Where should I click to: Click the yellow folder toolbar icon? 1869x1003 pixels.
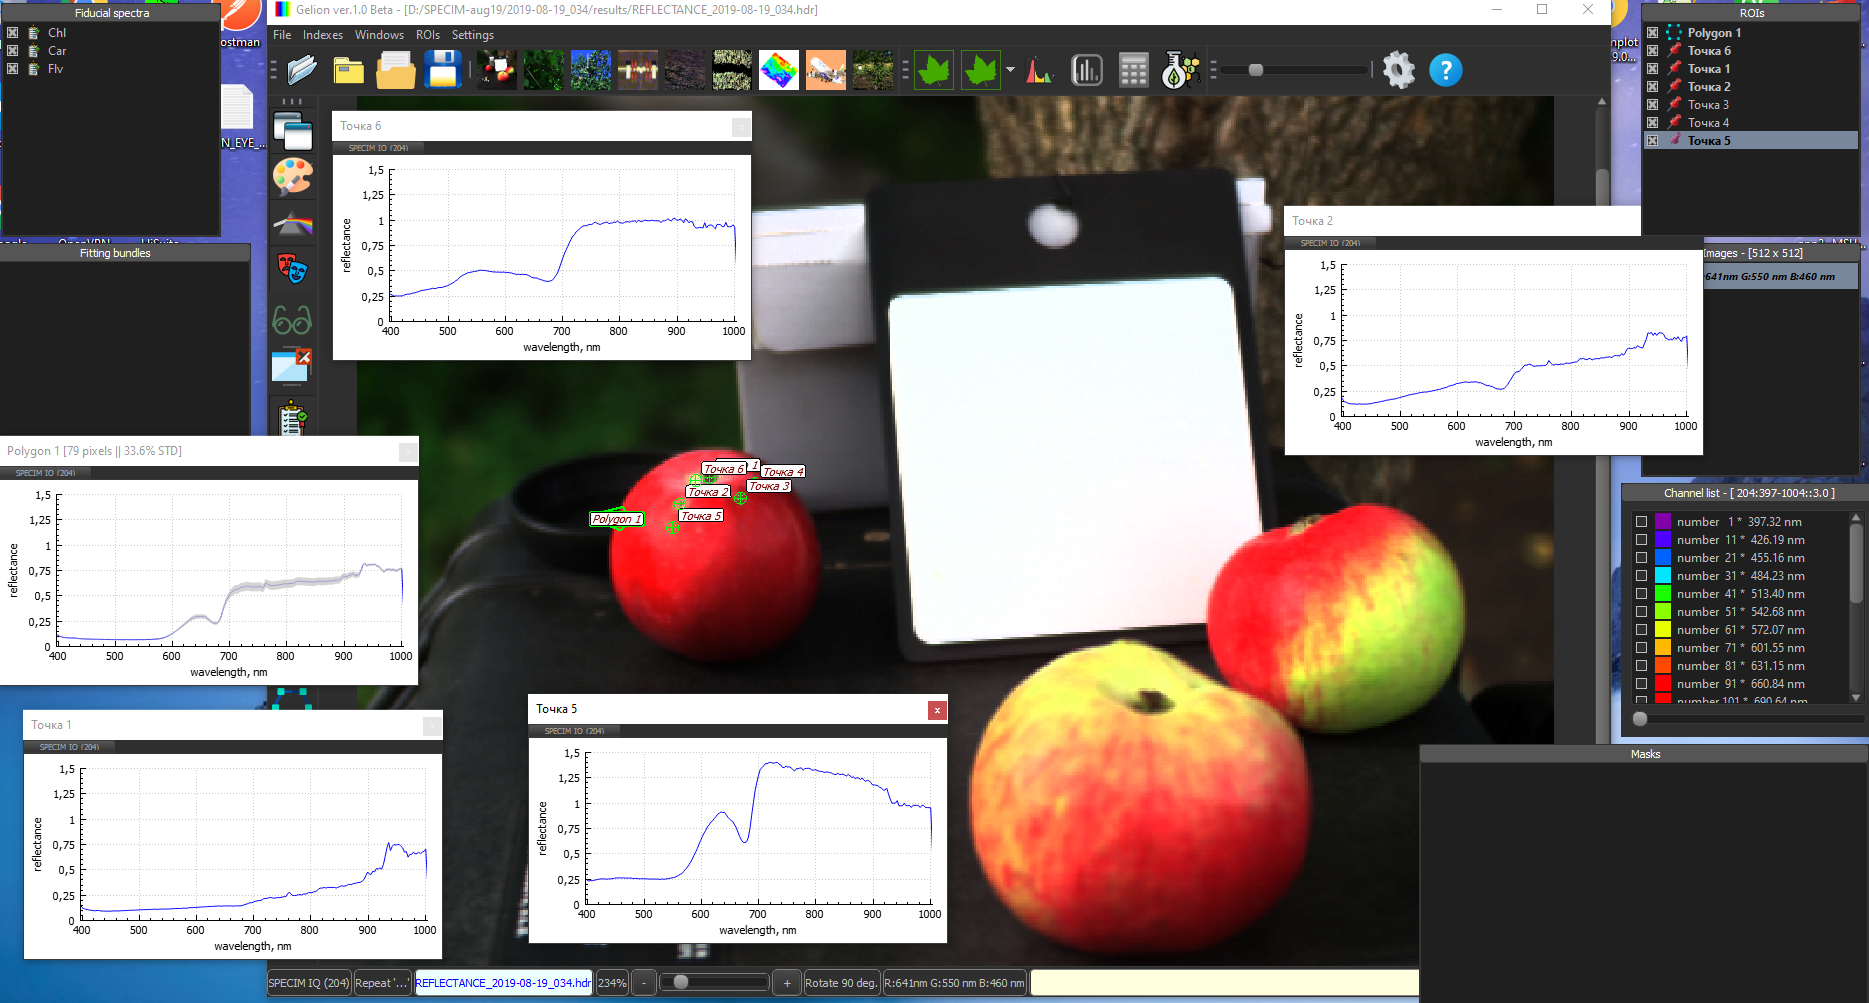point(348,70)
